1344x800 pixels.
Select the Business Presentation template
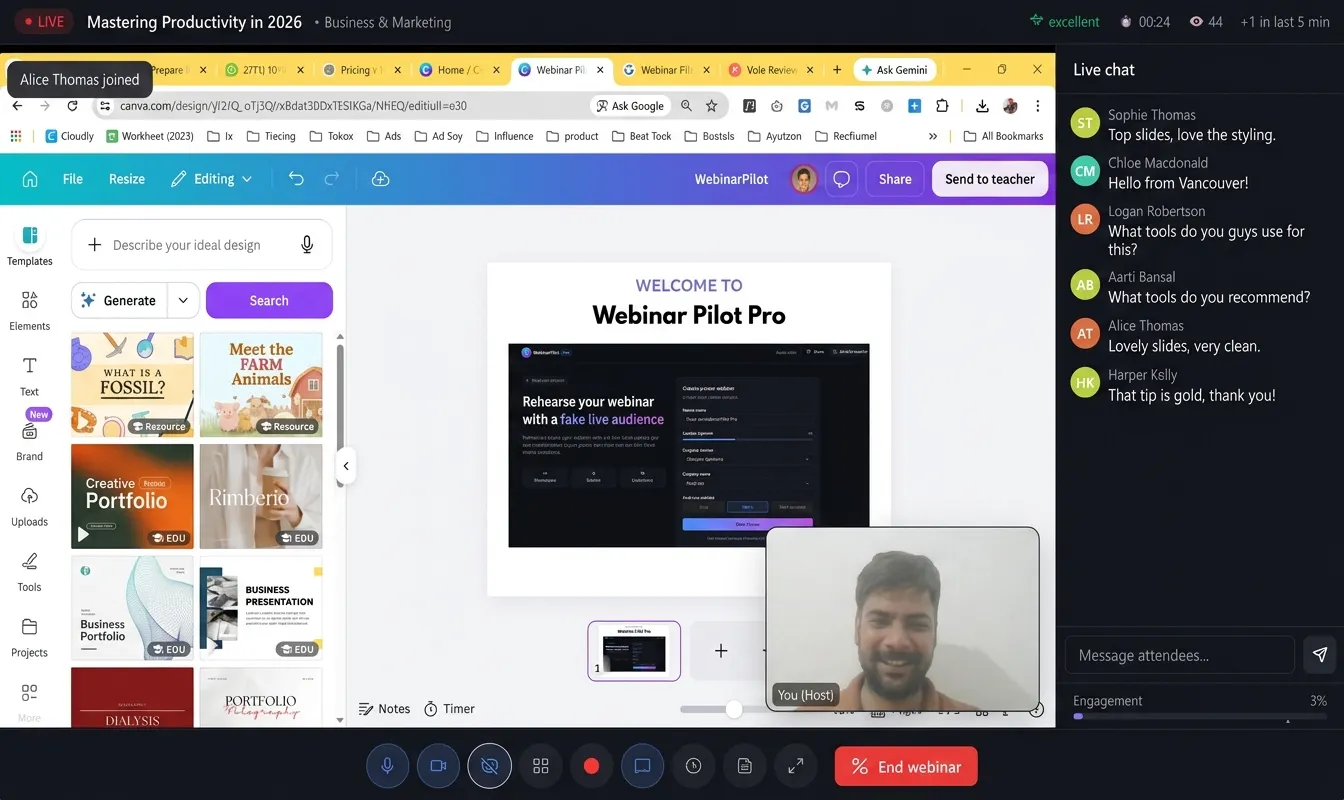(x=261, y=608)
